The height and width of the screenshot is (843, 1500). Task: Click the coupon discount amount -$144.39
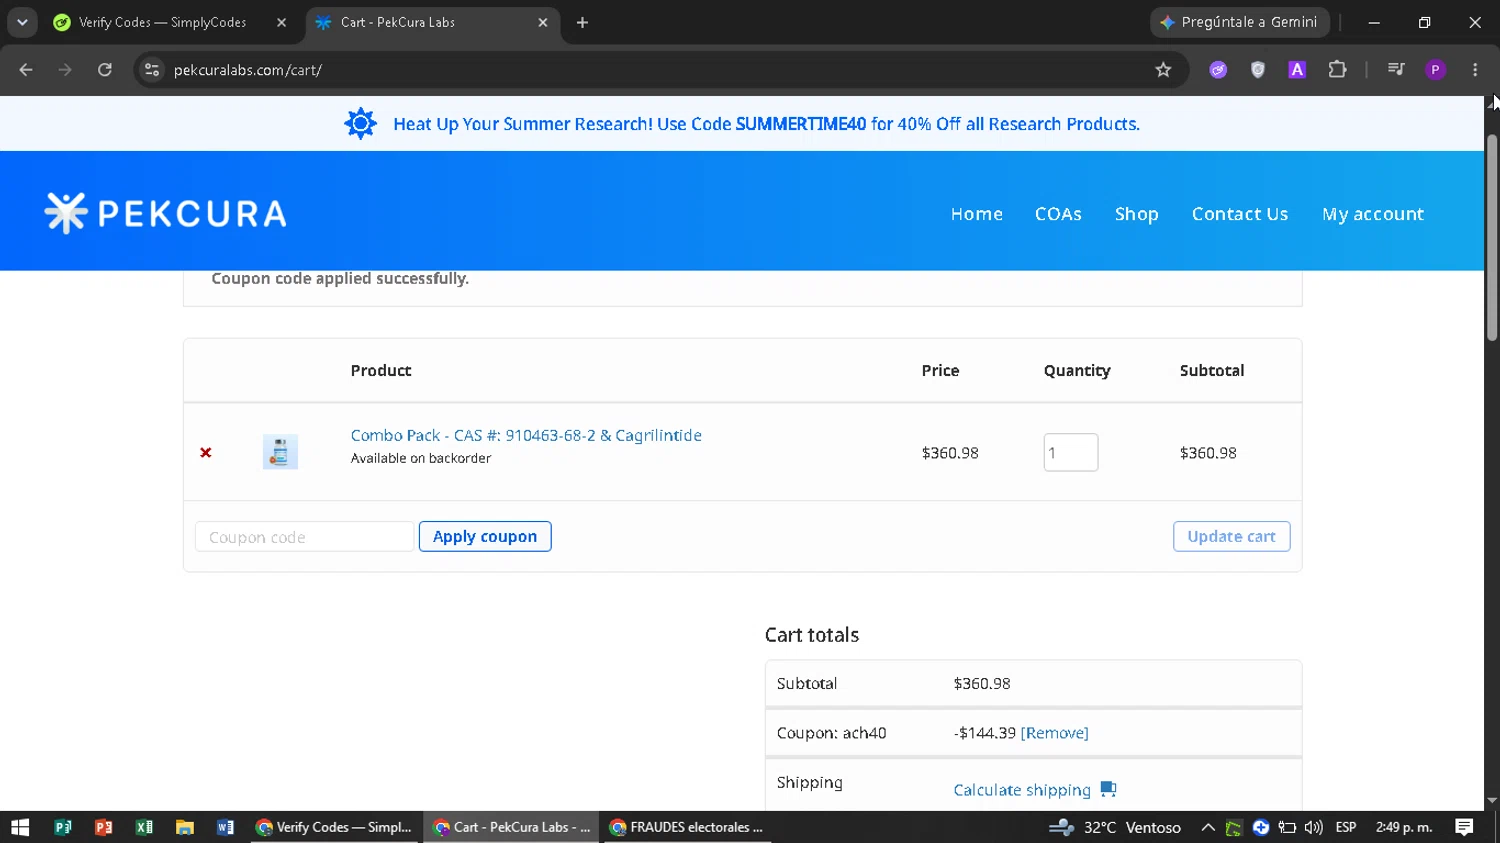[x=985, y=733]
